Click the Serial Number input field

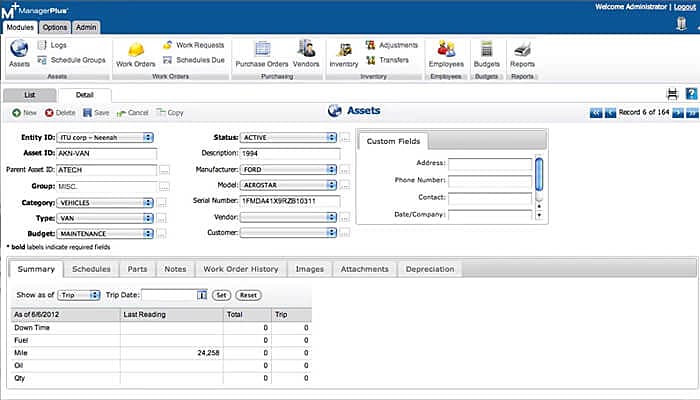(290, 201)
